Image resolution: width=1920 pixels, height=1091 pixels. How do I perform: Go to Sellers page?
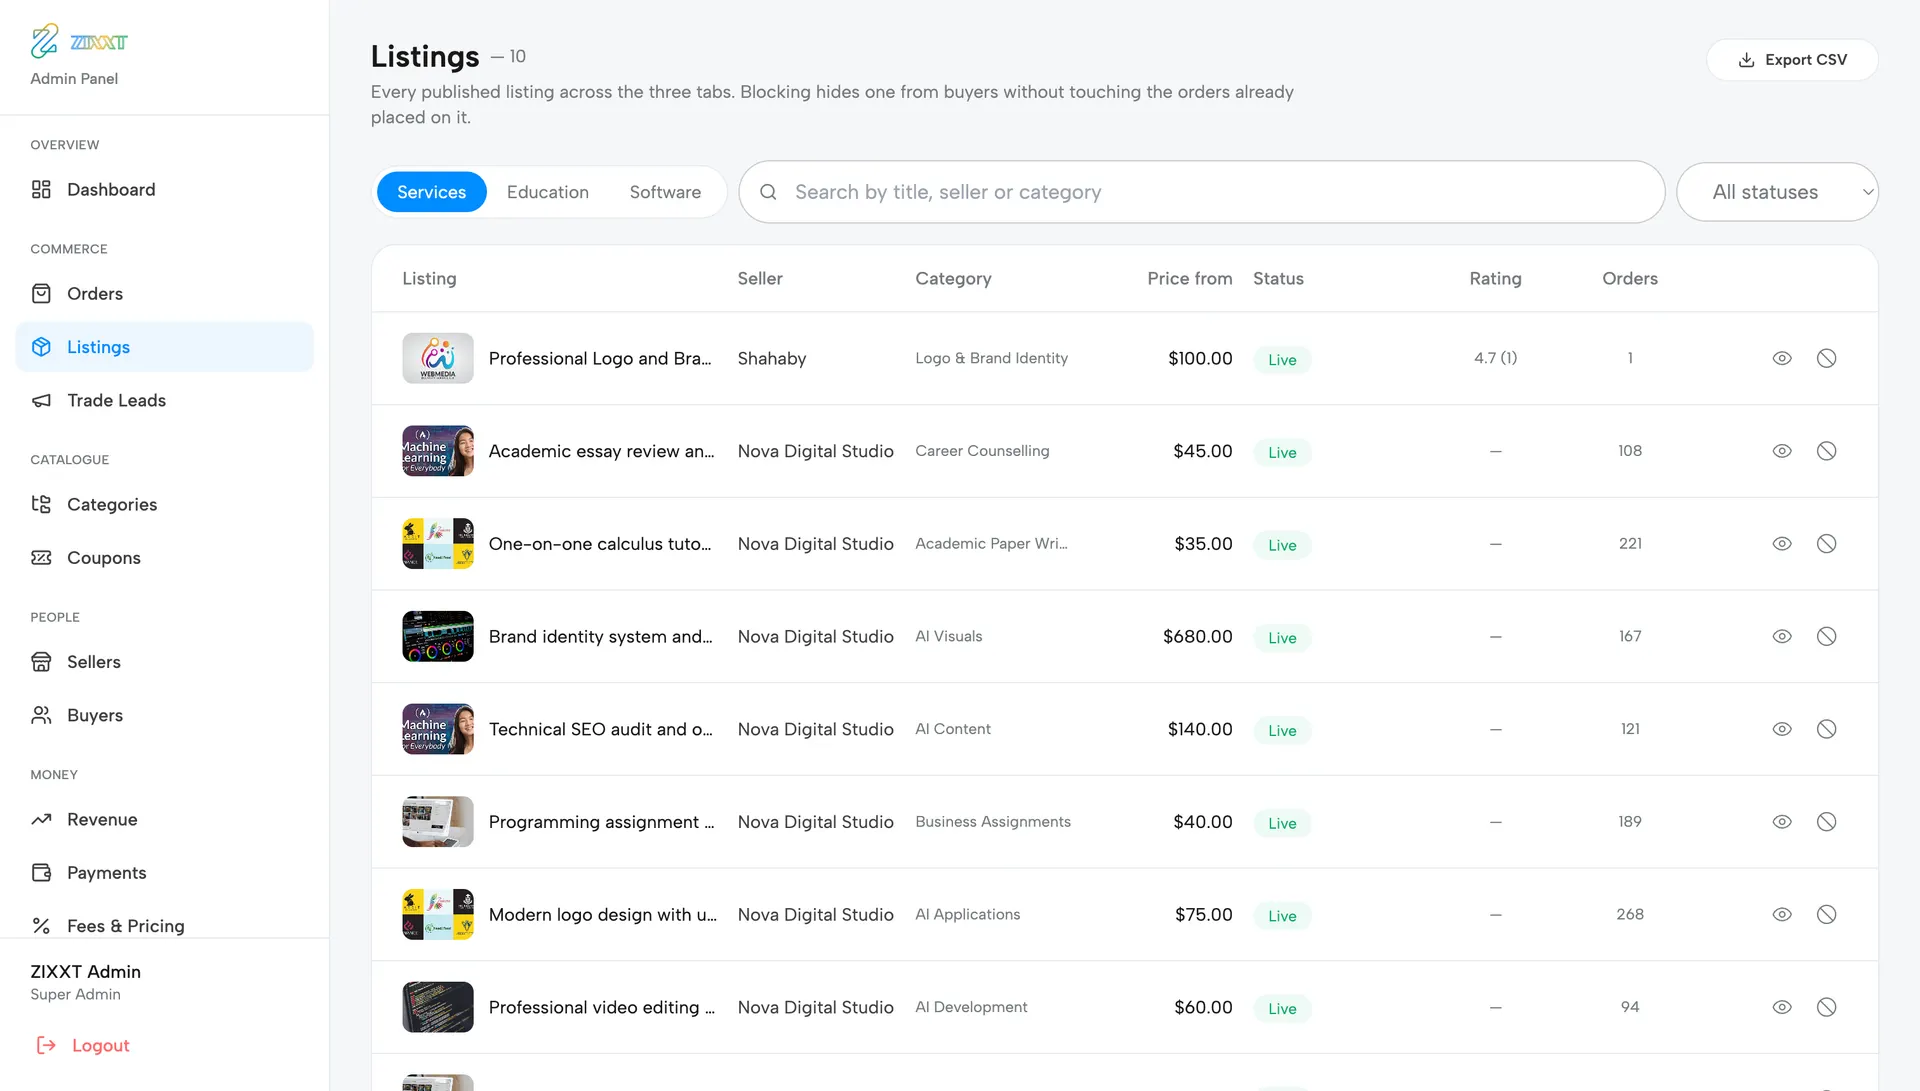pos(165,662)
